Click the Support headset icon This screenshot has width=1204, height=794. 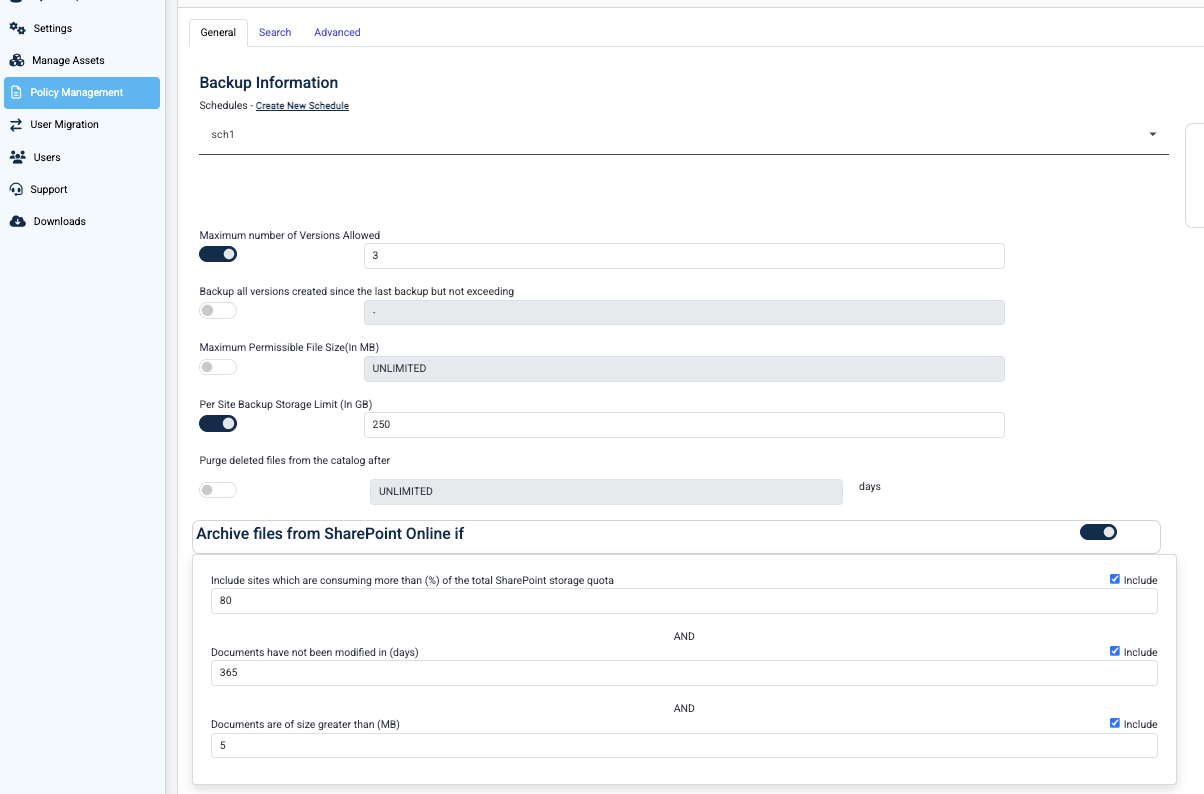[x=16, y=189]
